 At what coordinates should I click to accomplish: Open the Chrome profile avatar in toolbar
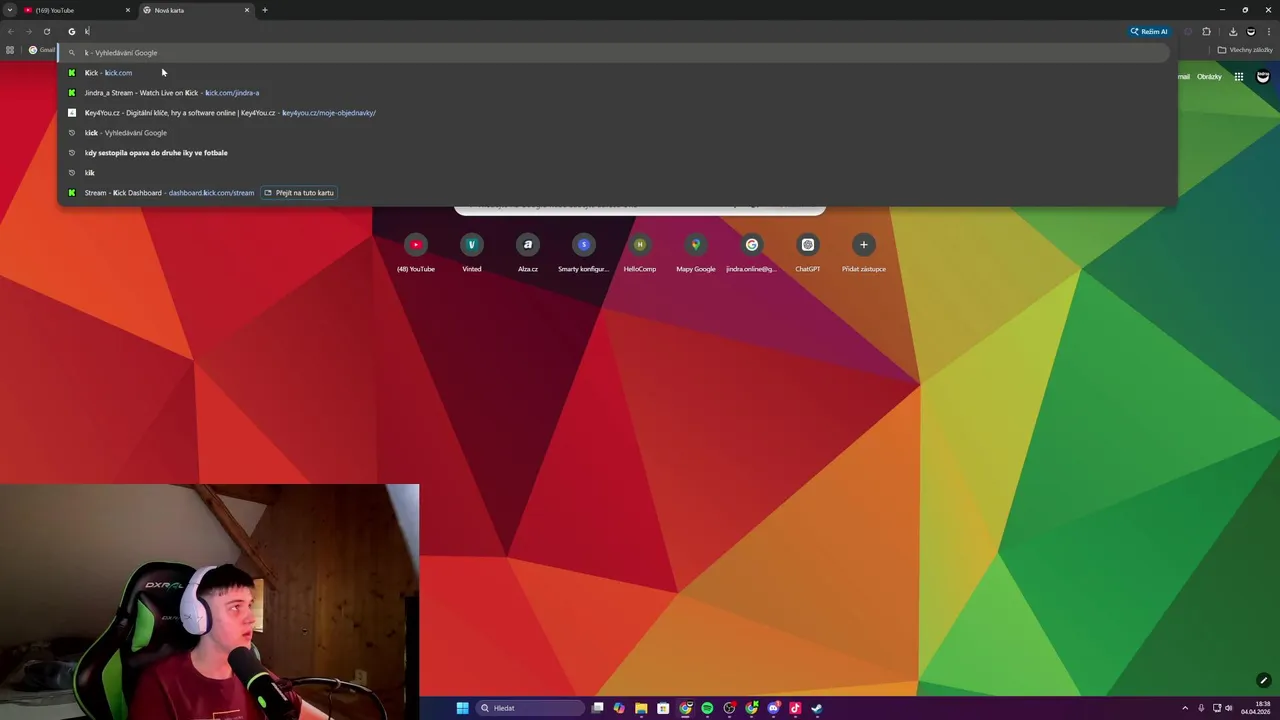1250,31
